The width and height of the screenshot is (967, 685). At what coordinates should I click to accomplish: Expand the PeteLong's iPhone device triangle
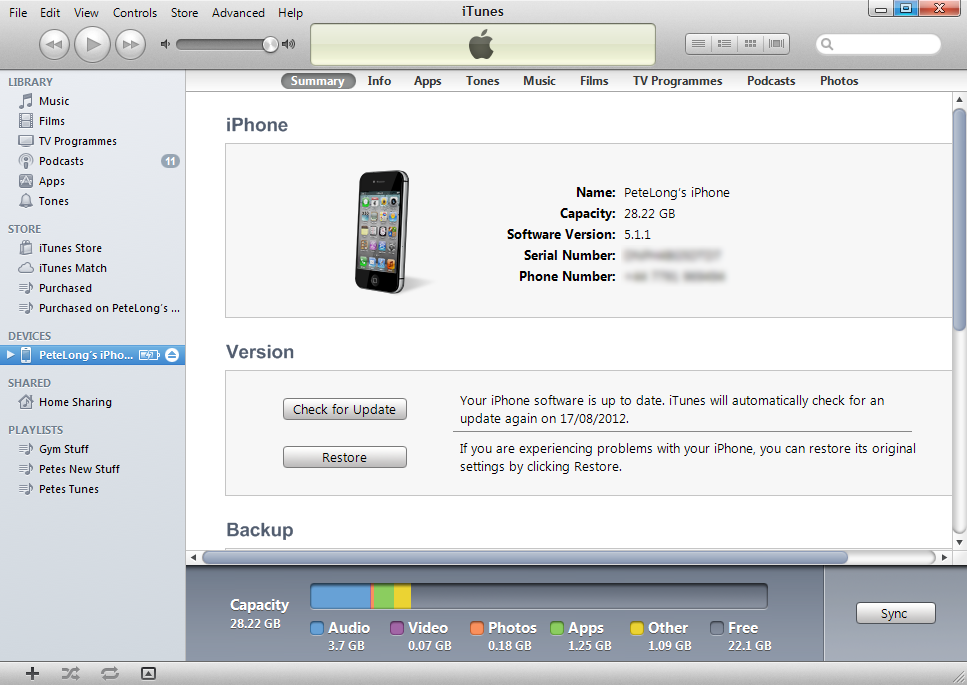click(10, 355)
